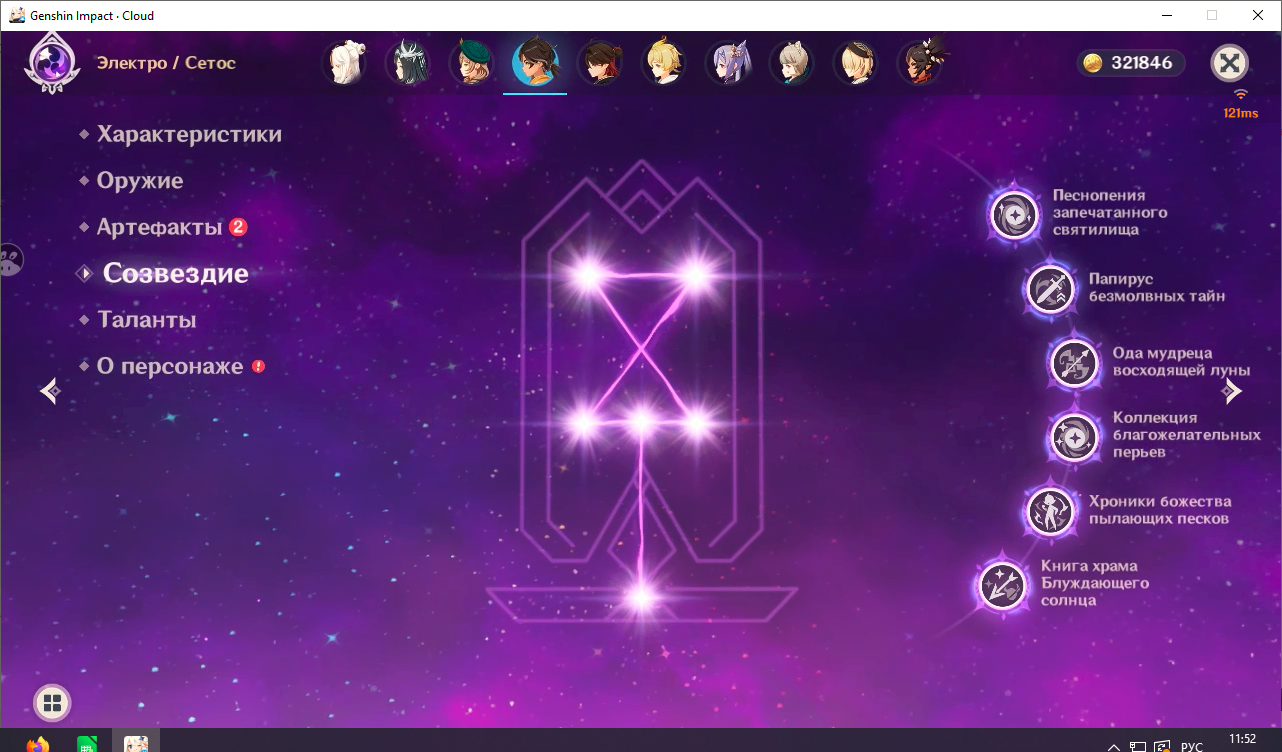Select the Созвездие menu section
Viewport: 1282px width, 752px height.
pos(175,273)
